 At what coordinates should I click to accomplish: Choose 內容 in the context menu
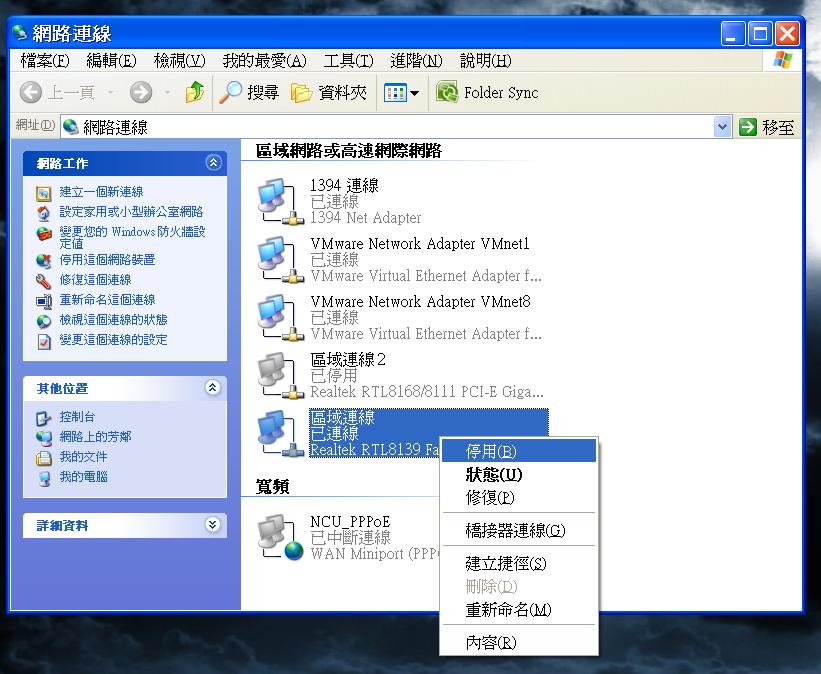click(x=491, y=642)
